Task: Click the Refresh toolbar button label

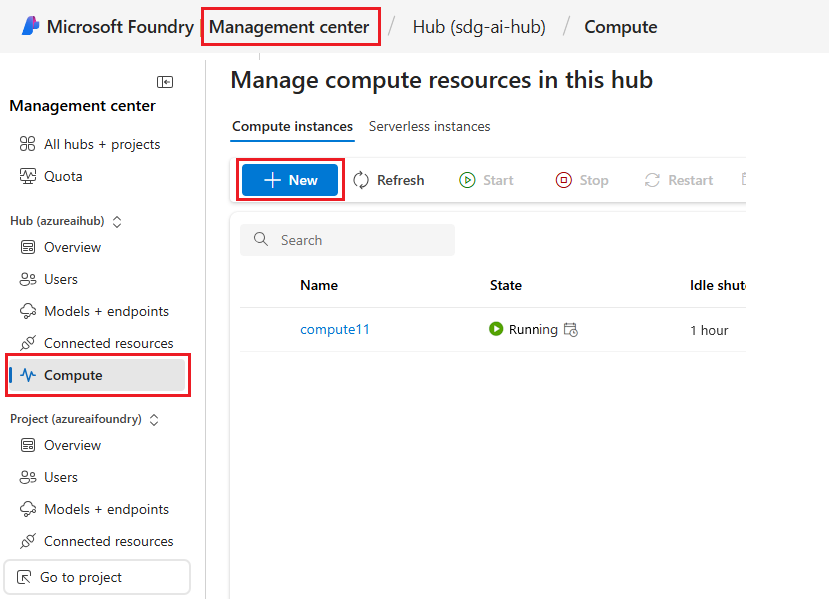Action: tap(400, 180)
